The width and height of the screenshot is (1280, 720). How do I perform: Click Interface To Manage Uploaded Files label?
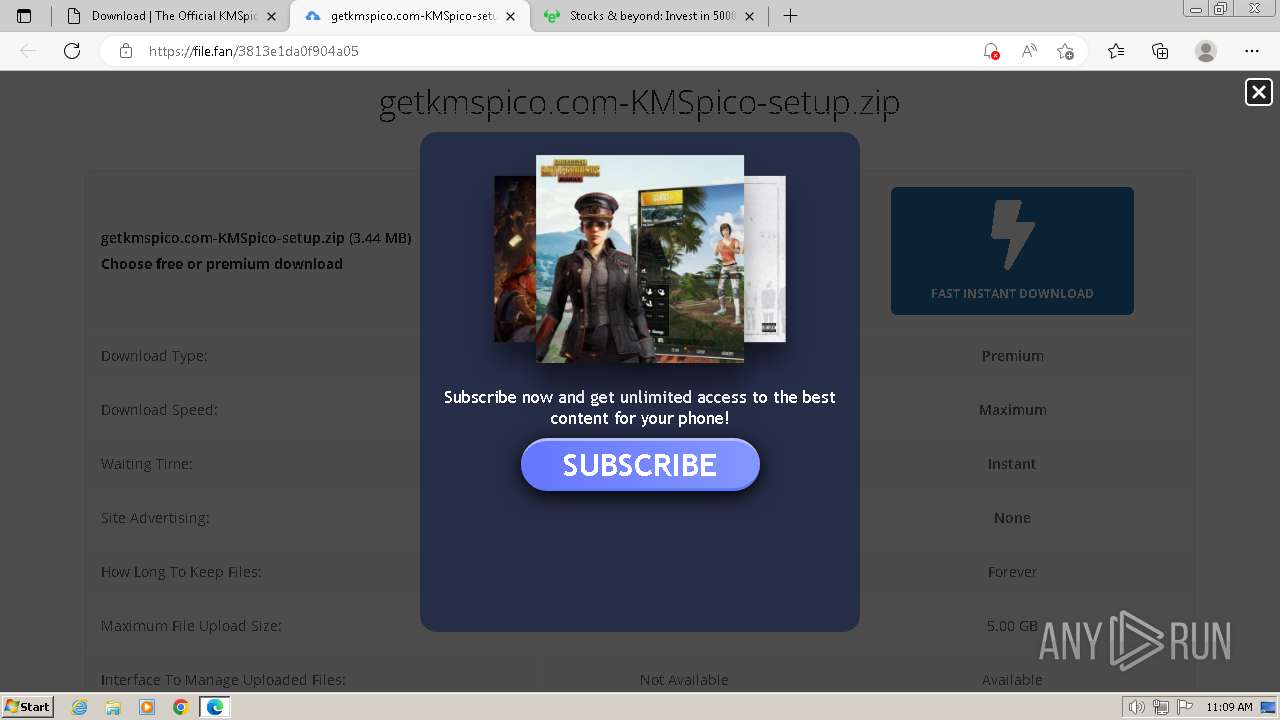[223, 680]
